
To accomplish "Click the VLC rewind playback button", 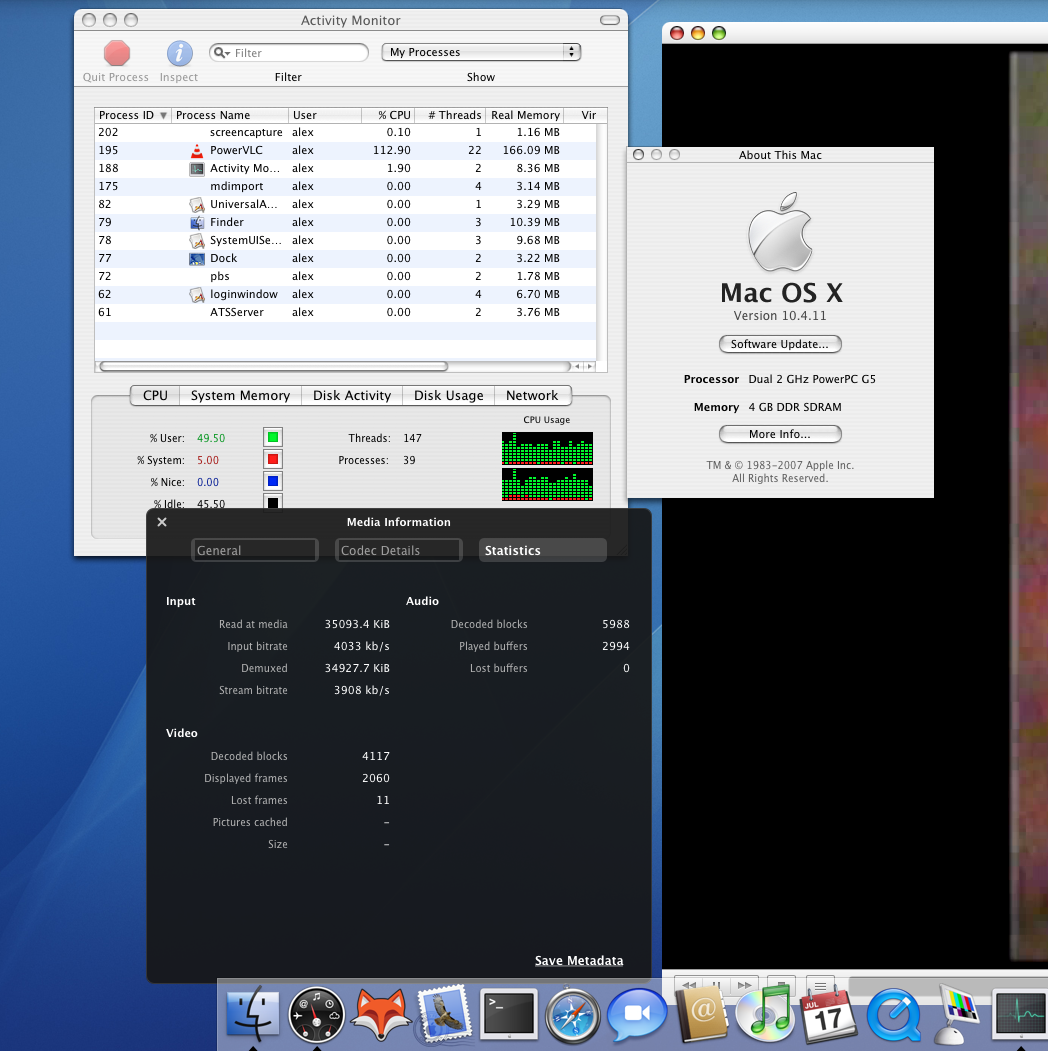I will [689, 985].
